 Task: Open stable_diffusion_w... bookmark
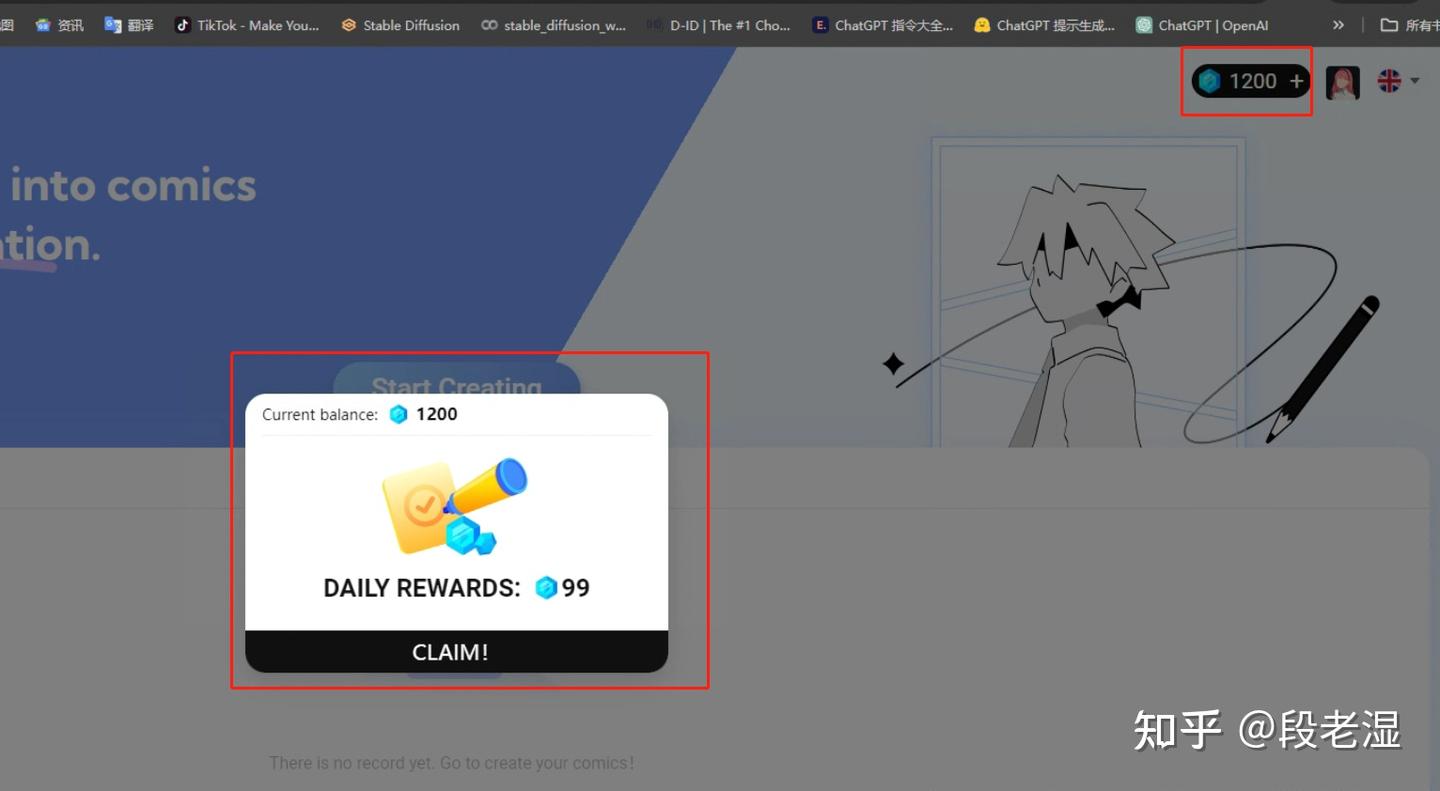click(x=553, y=25)
